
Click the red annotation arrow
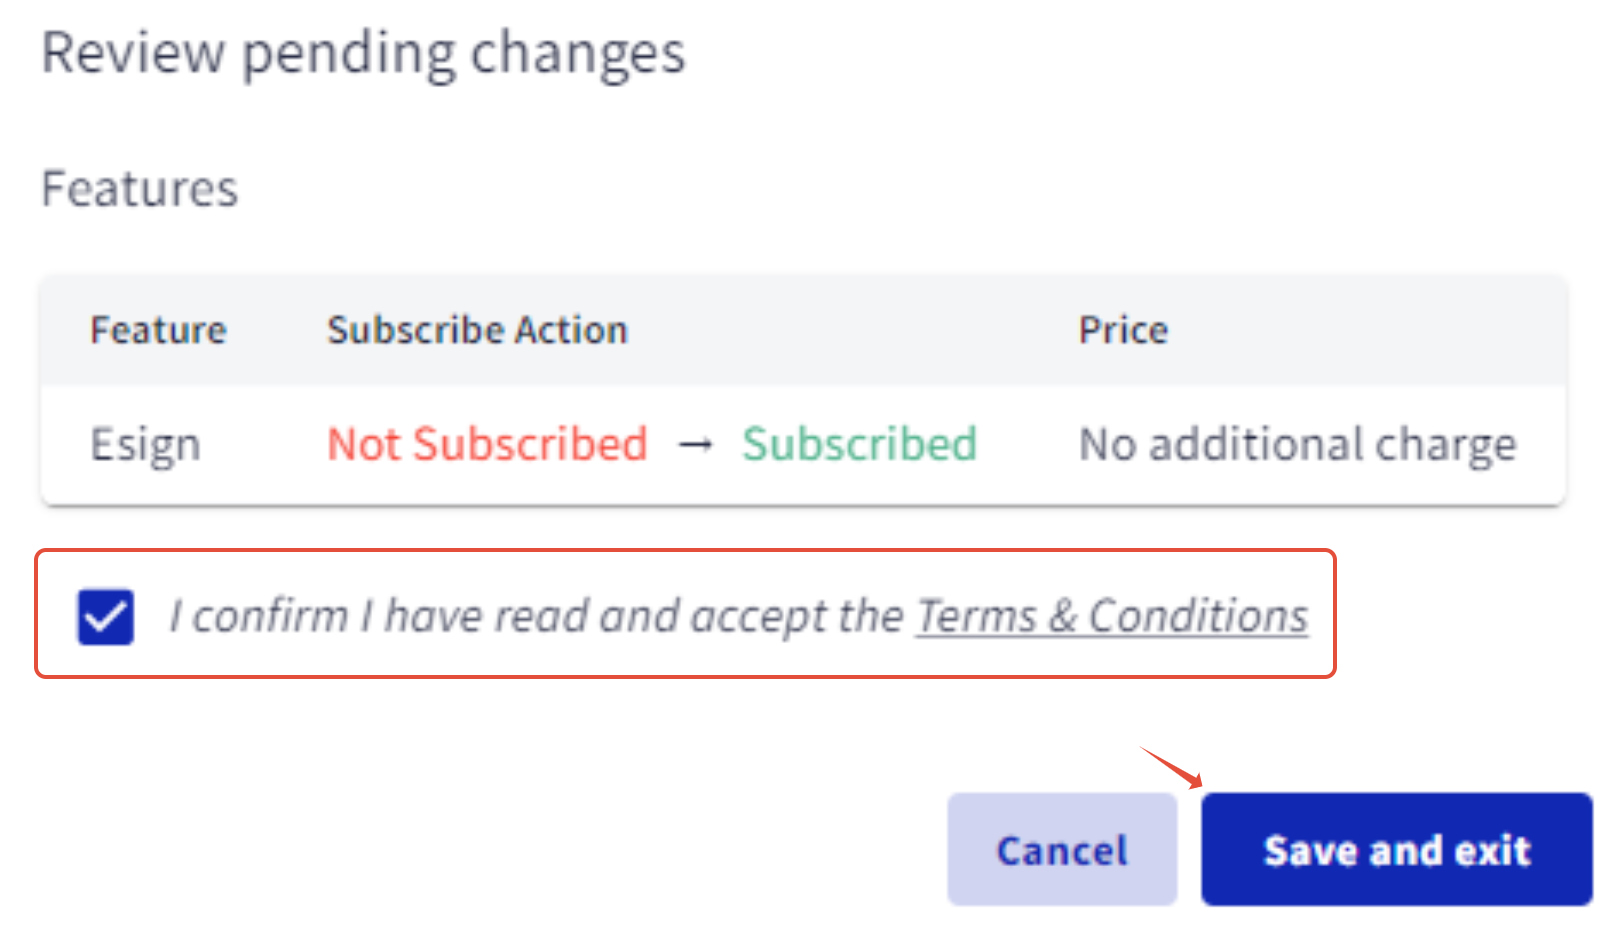click(1170, 768)
